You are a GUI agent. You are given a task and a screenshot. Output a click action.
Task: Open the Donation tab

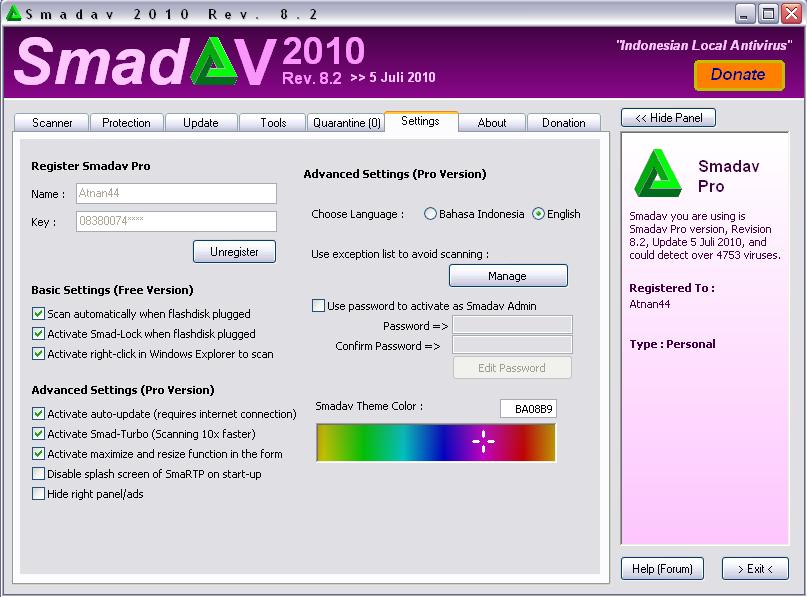(x=564, y=122)
